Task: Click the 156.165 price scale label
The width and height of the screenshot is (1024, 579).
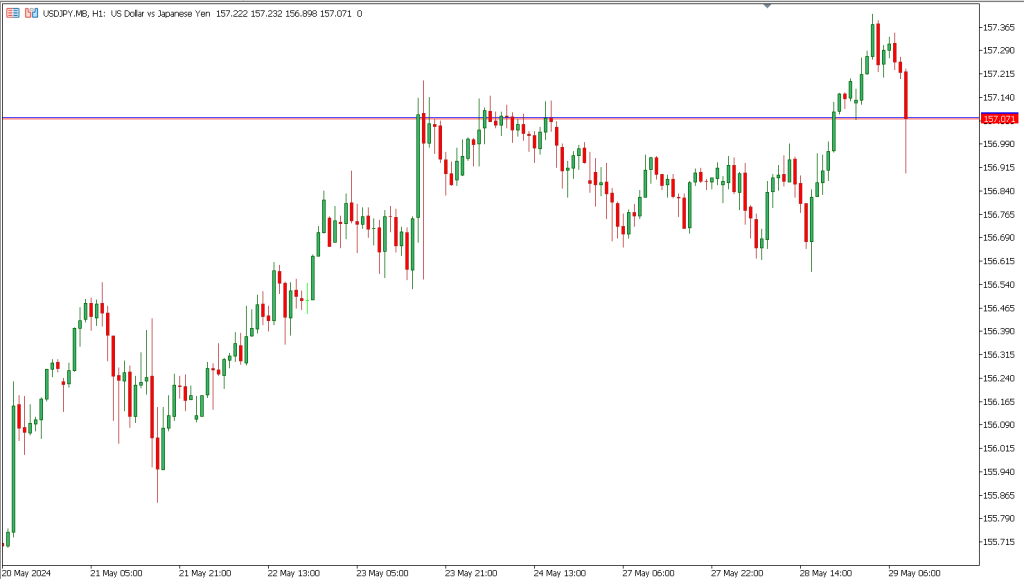Action: (x=999, y=401)
